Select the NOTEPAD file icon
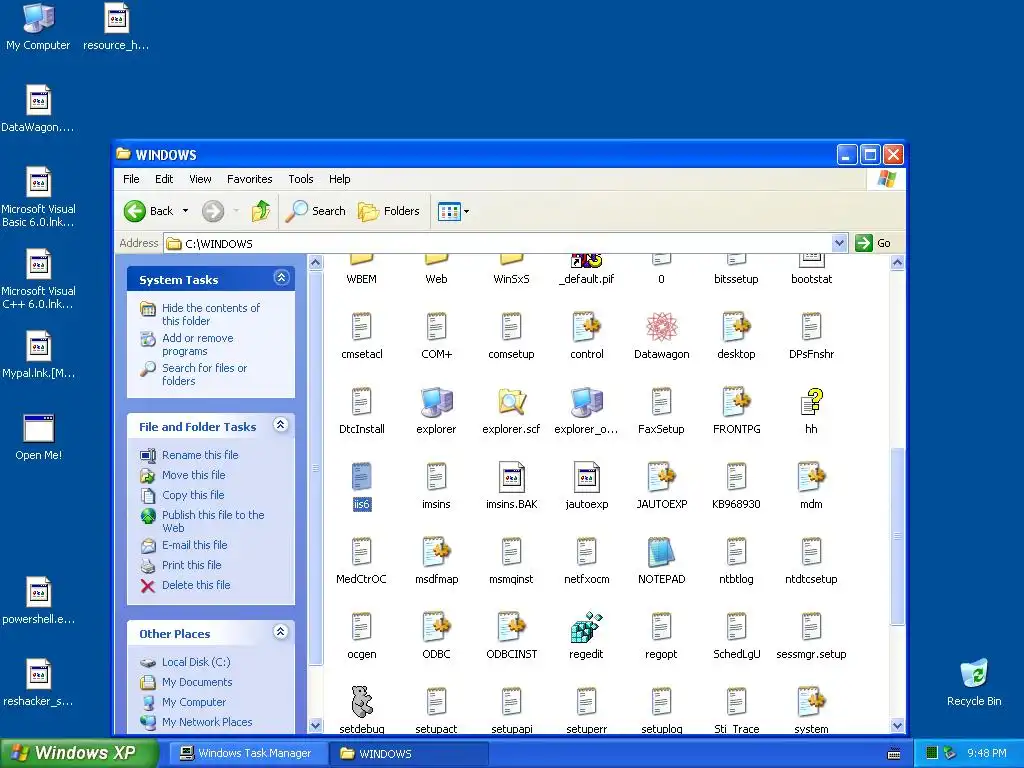Screen dimensions: 1024x768 pyautogui.click(x=661, y=552)
